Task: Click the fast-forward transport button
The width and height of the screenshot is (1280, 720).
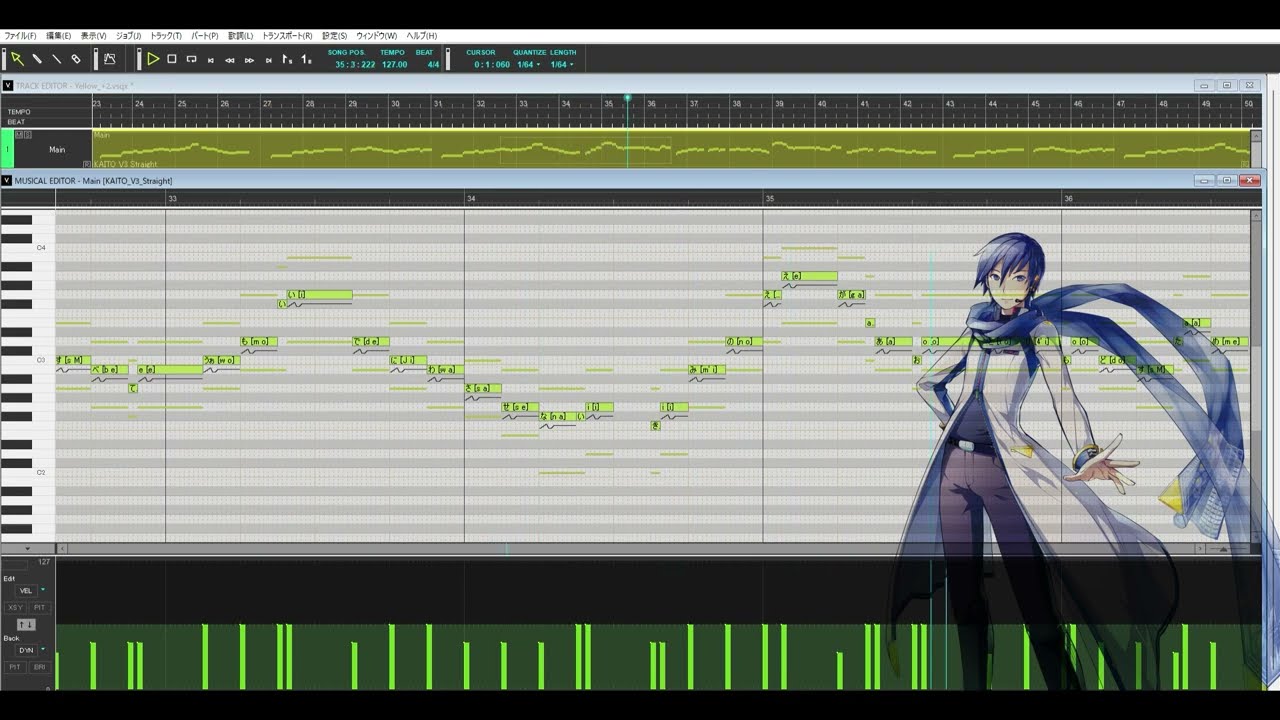Action: [x=249, y=60]
